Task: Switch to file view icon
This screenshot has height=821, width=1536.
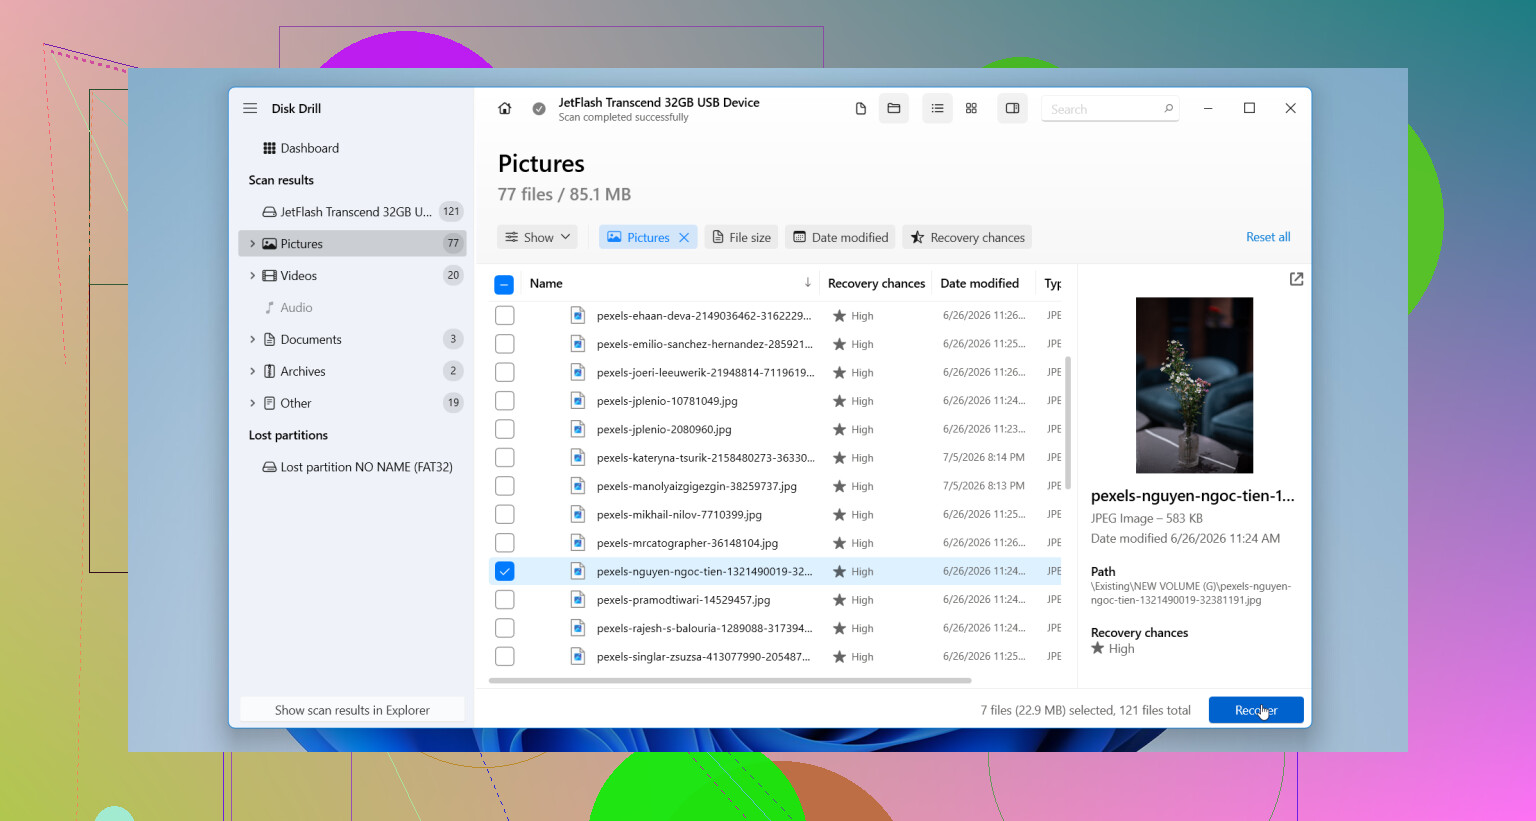Action: tap(860, 108)
